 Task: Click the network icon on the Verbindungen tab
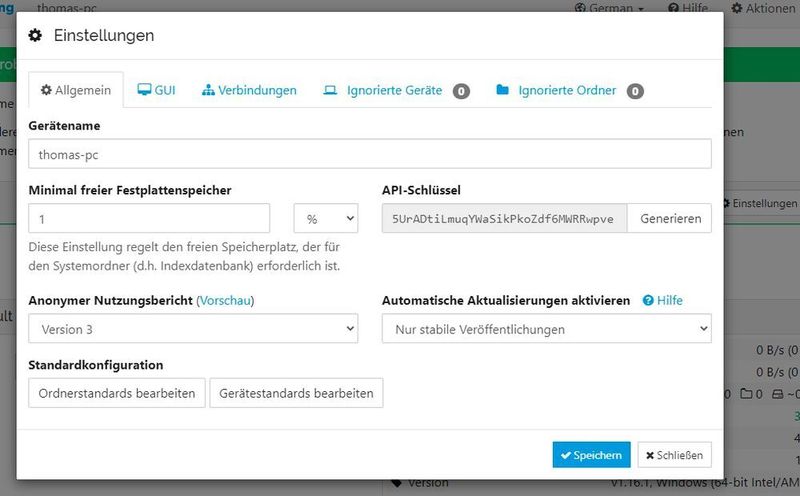click(x=208, y=90)
